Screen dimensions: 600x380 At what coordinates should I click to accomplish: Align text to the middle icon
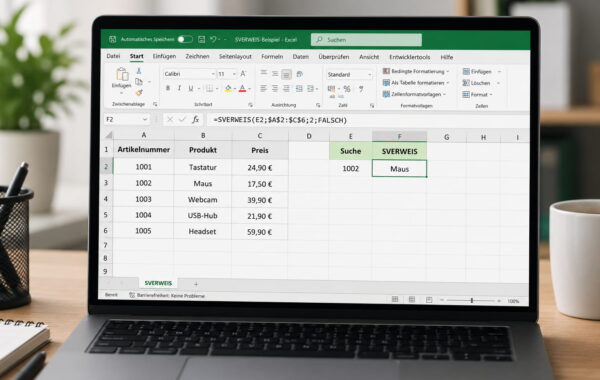click(275, 73)
